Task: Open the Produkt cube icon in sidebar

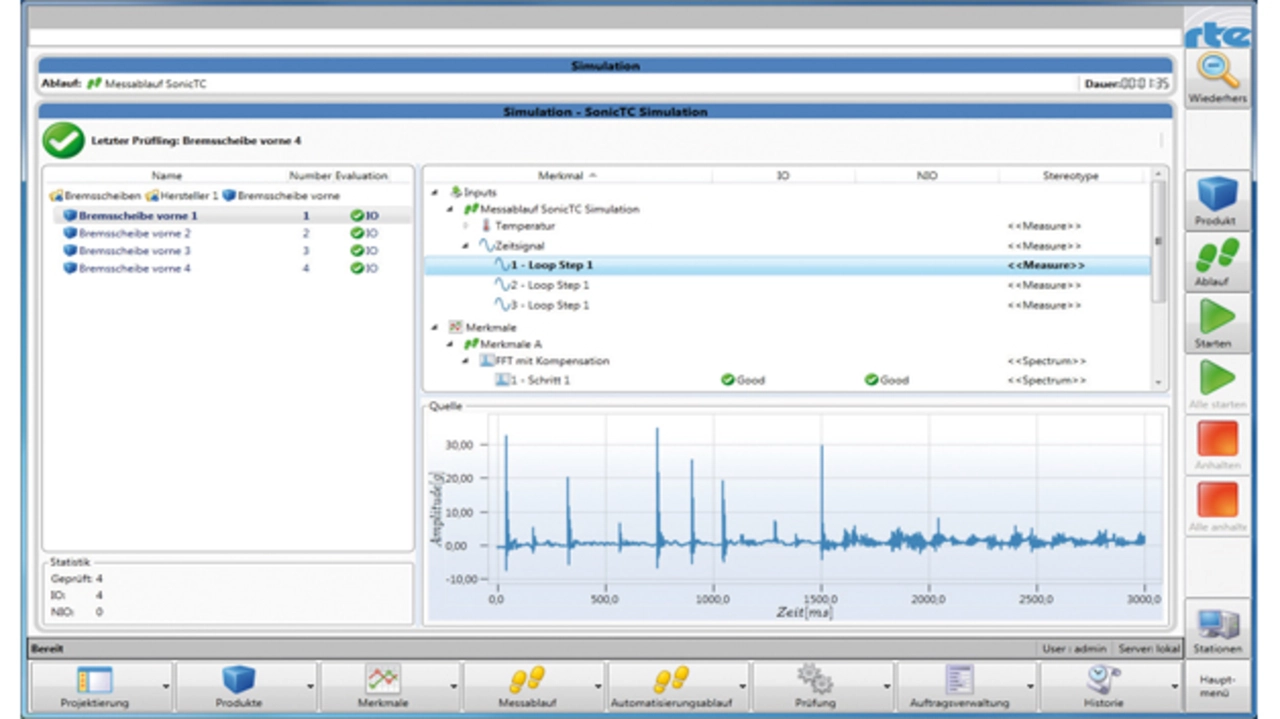Action: 1217,195
